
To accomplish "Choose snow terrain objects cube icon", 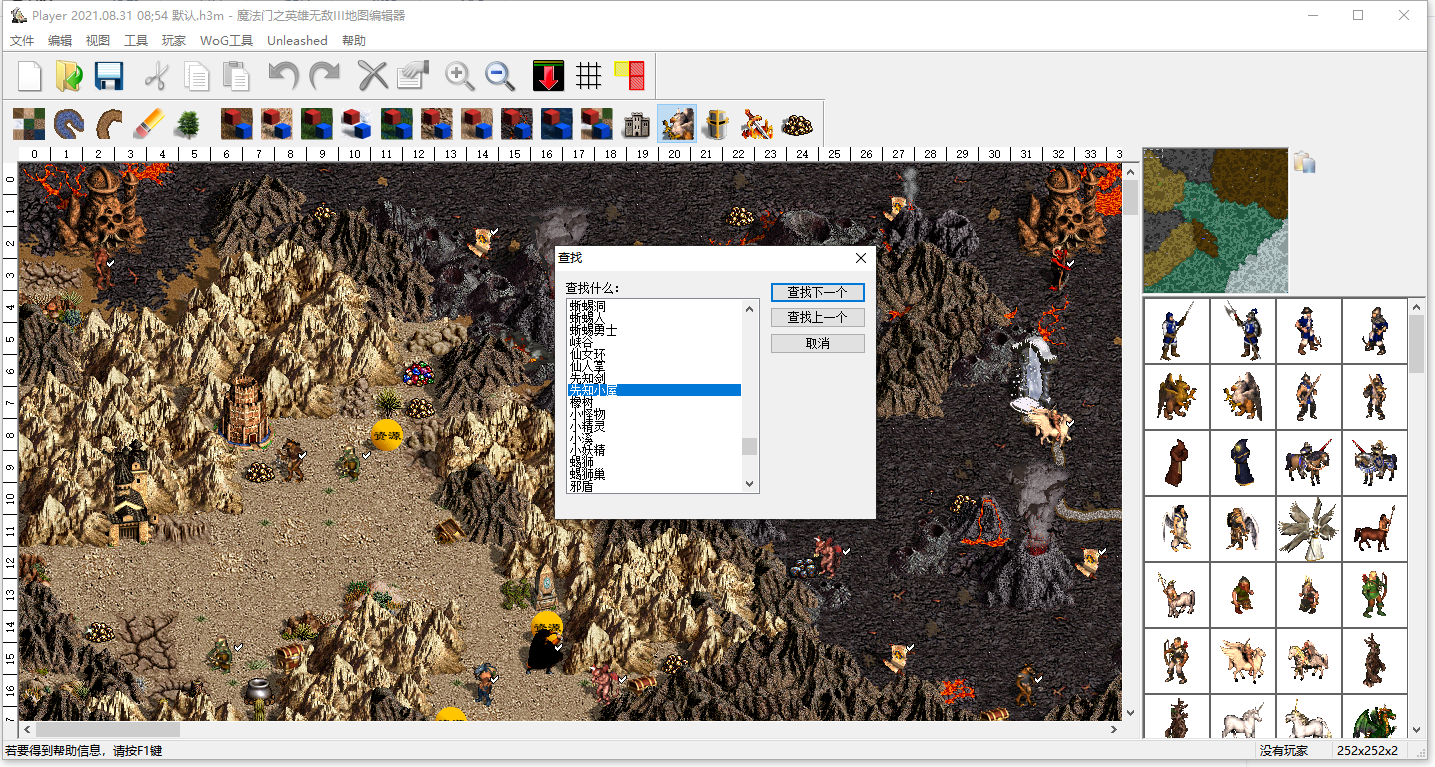I will (357, 124).
